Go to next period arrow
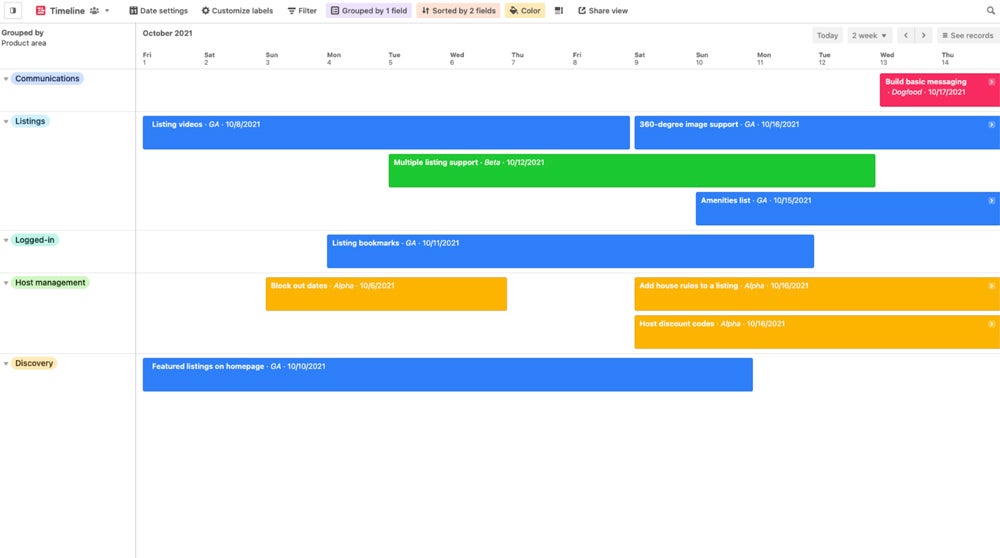The height and width of the screenshot is (558, 1000). (x=923, y=36)
